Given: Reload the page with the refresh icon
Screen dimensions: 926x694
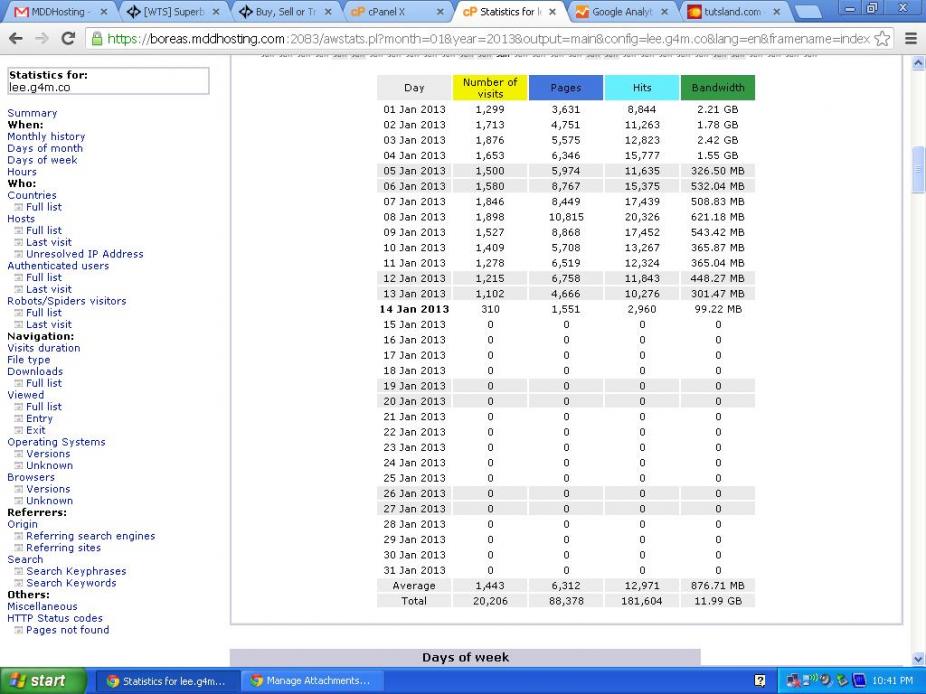Looking at the screenshot, I should click(67, 38).
